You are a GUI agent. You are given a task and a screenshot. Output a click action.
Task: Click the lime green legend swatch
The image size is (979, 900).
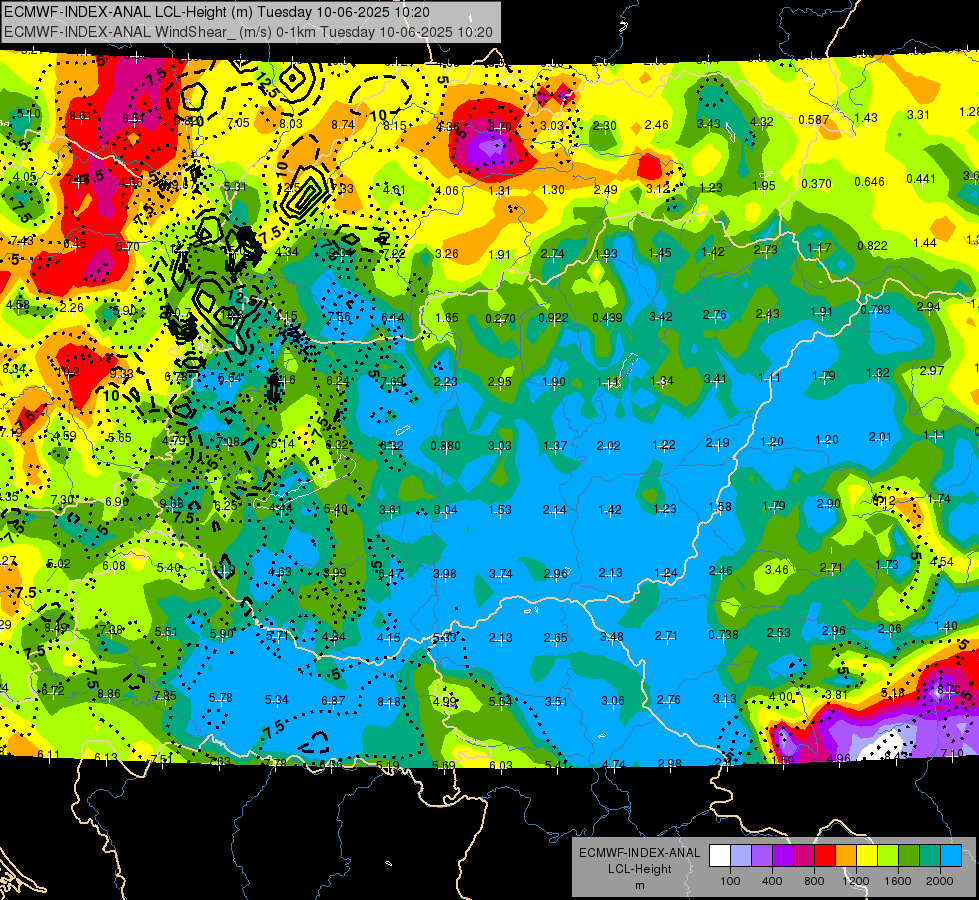(x=888, y=856)
